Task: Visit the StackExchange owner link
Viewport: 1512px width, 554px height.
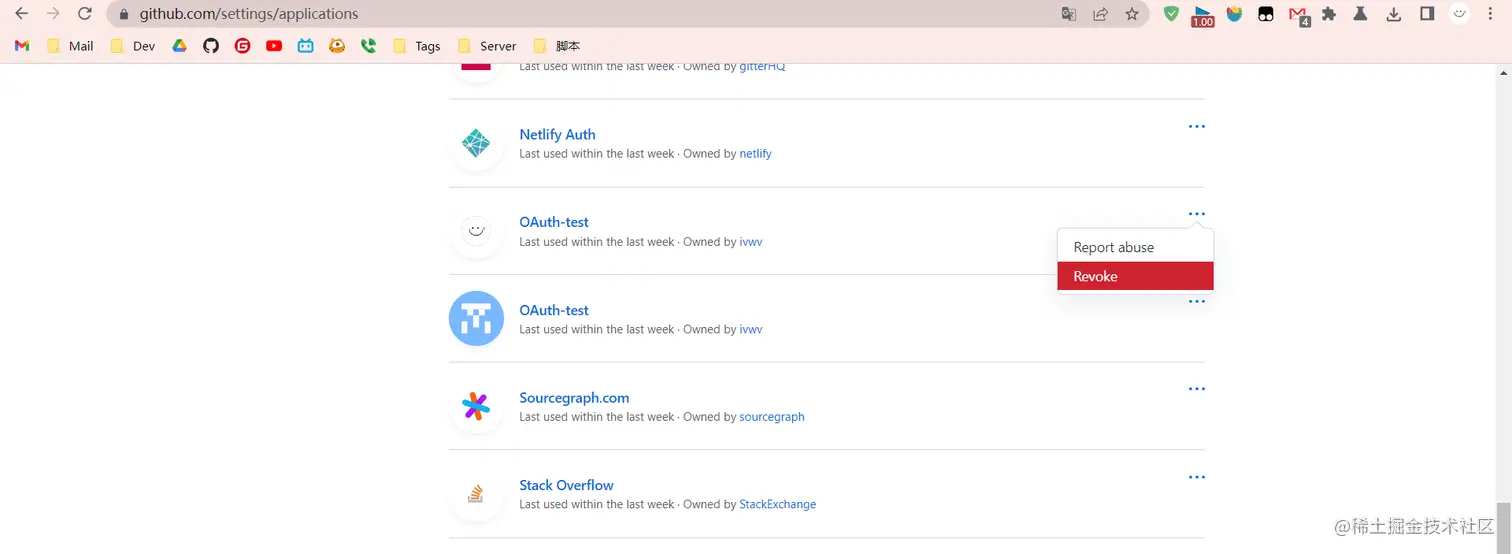Action: click(x=777, y=505)
